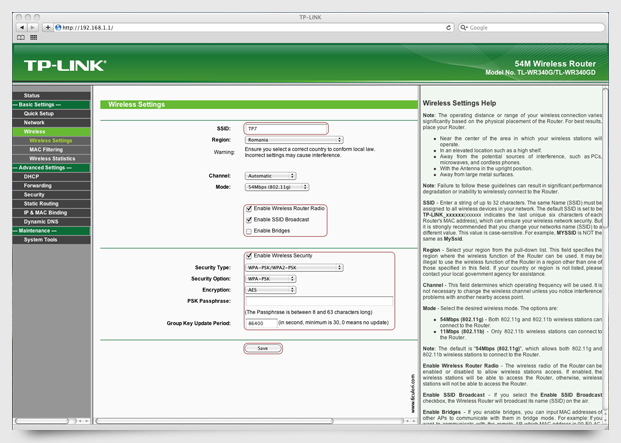621x443 pixels.
Task: Open the Status menu item
Action: tap(51, 95)
